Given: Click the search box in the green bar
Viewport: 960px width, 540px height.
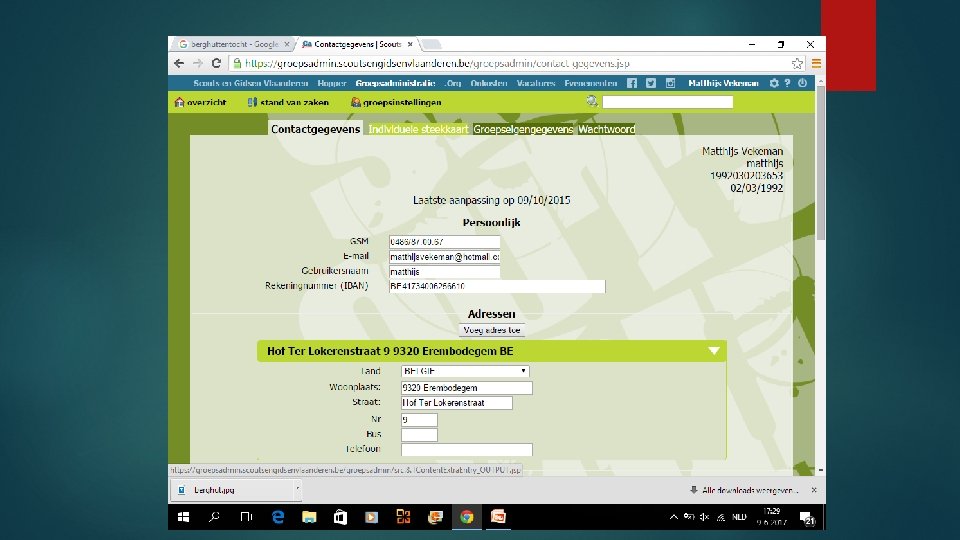Looking at the screenshot, I should click(x=667, y=102).
